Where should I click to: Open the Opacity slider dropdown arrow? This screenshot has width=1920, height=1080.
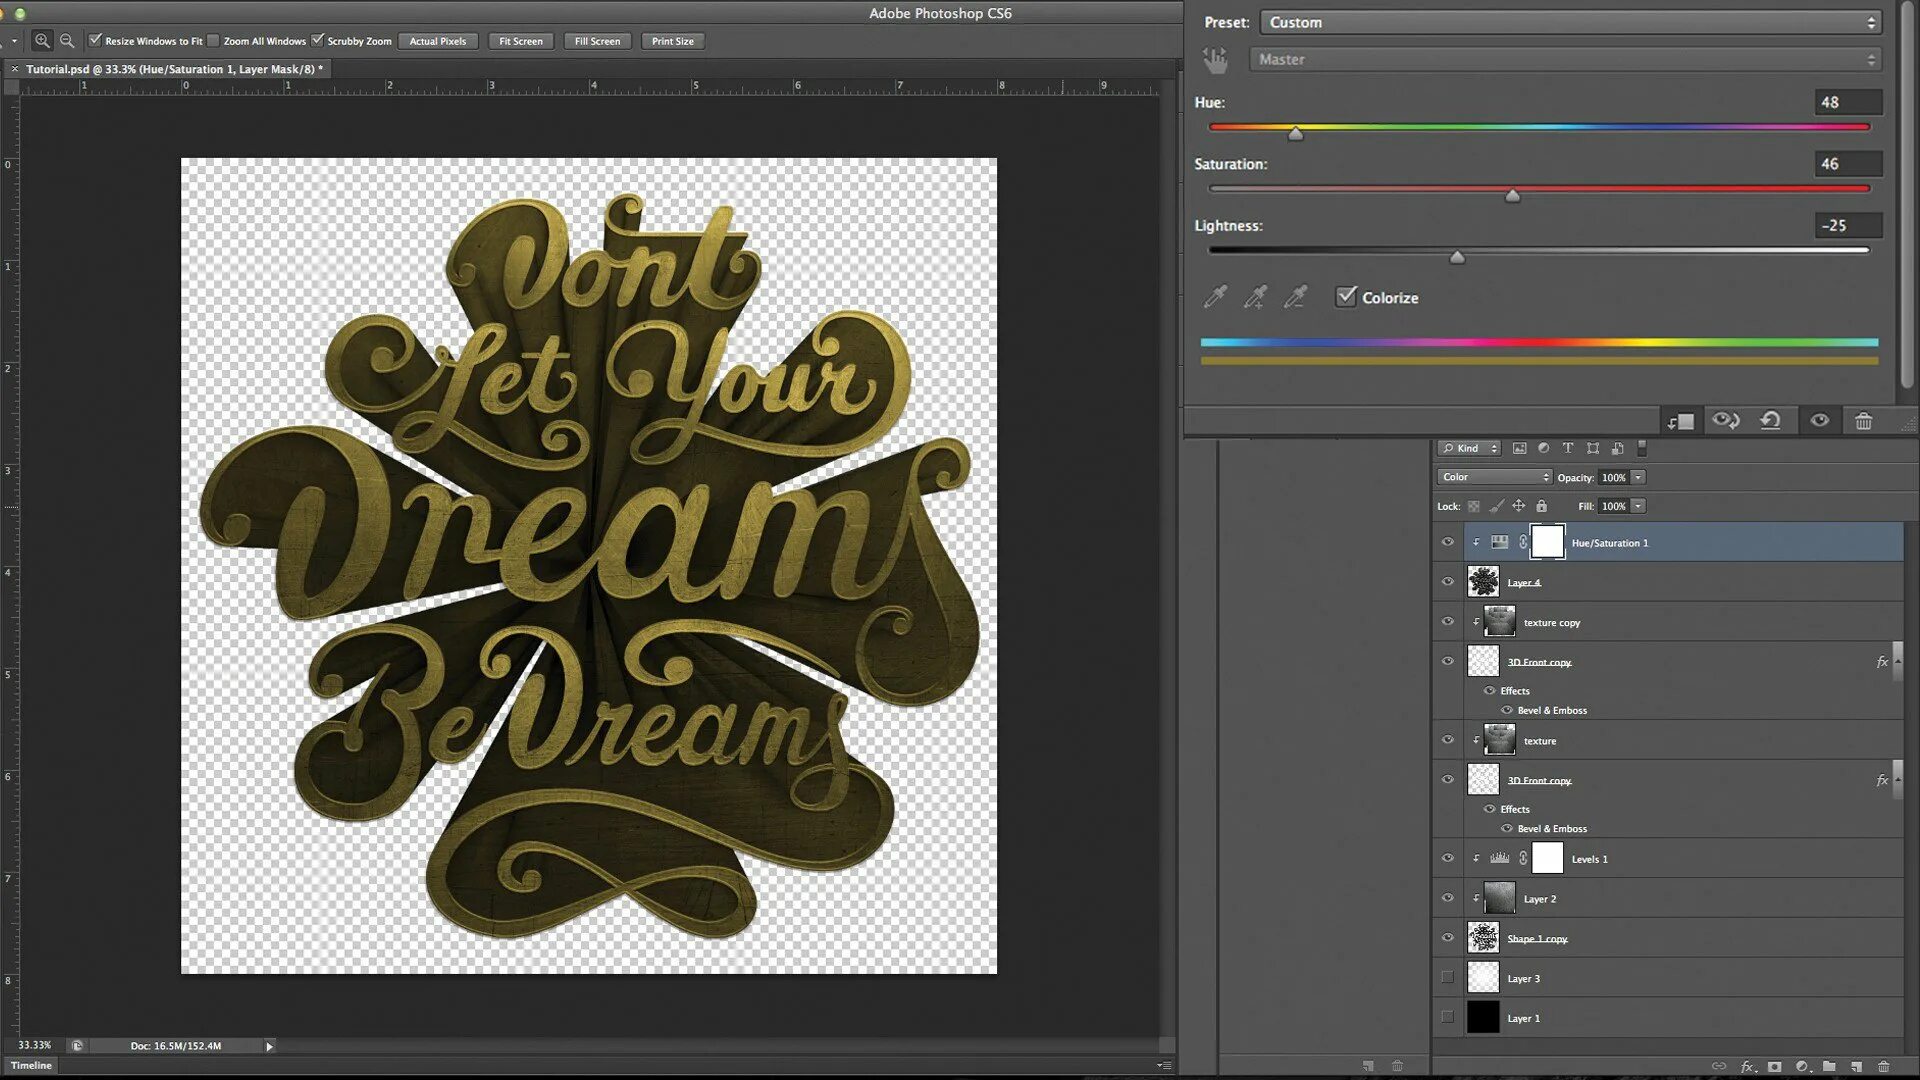pos(1638,477)
